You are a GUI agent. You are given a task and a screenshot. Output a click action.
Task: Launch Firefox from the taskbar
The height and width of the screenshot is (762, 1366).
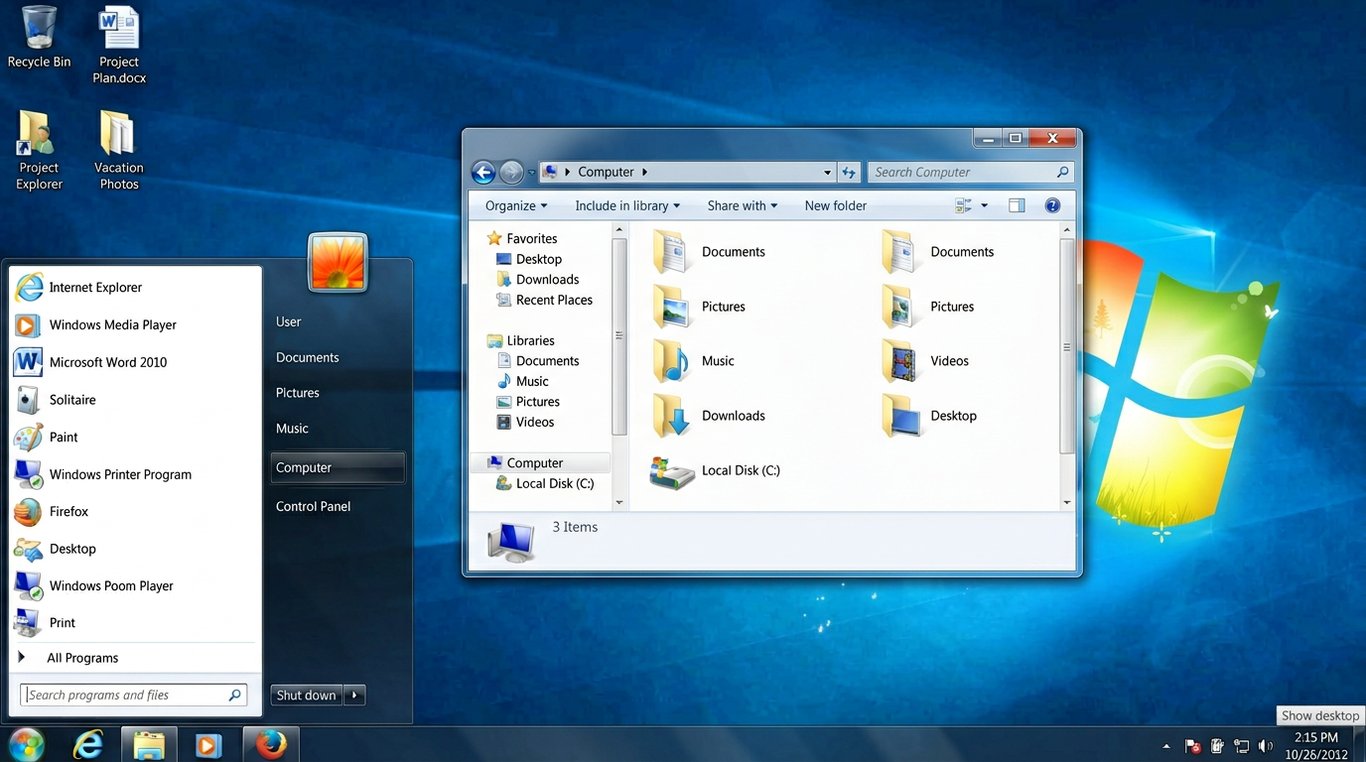[270, 745]
